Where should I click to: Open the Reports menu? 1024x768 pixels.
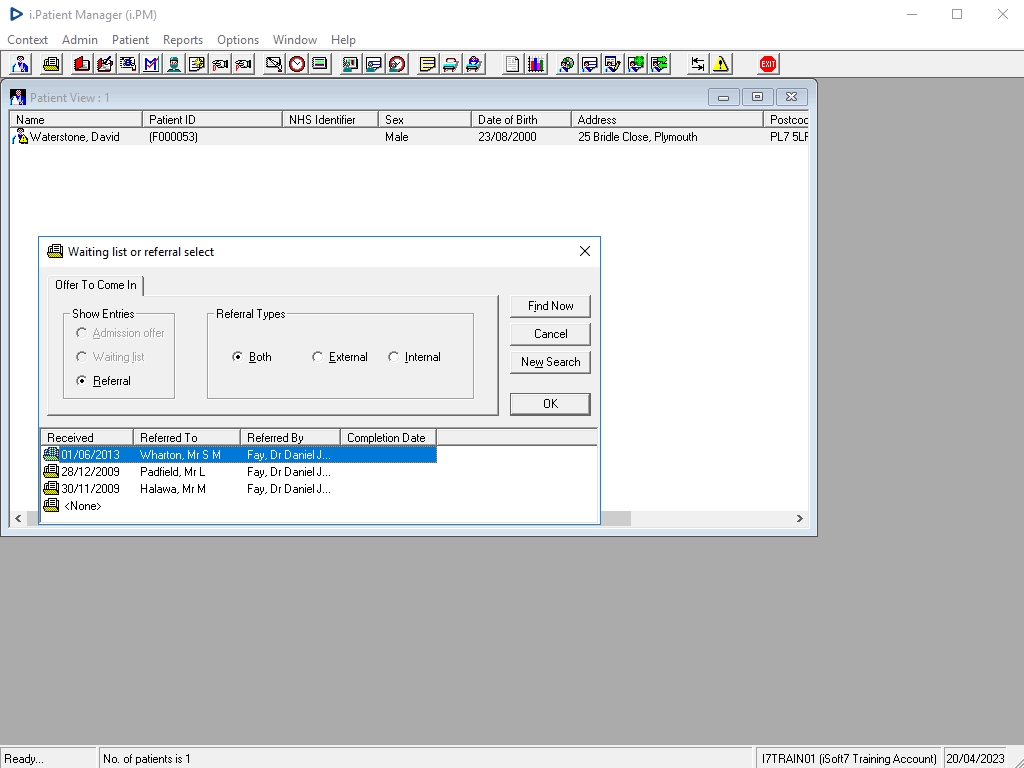tap(183, 40)
